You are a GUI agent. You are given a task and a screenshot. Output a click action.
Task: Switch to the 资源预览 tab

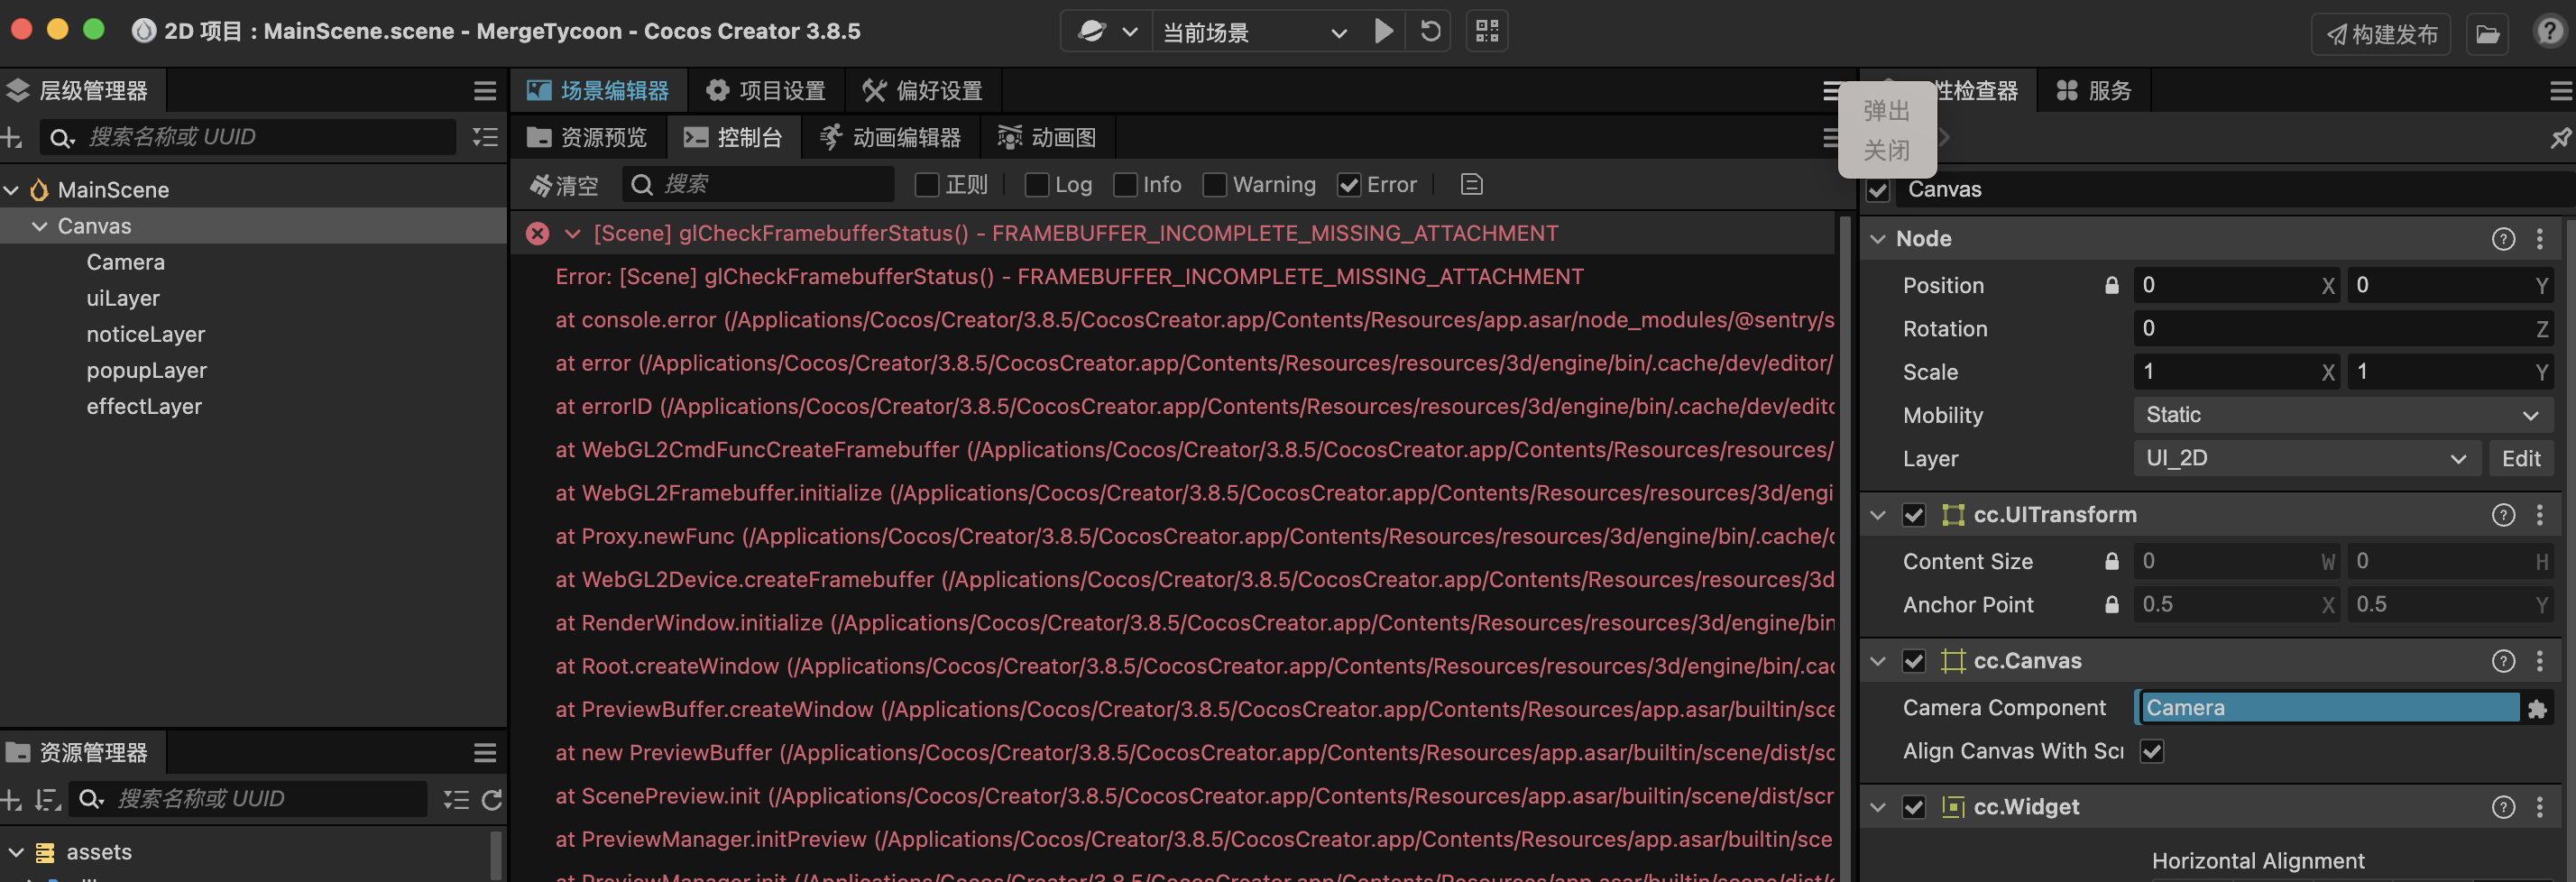(588, 137)
